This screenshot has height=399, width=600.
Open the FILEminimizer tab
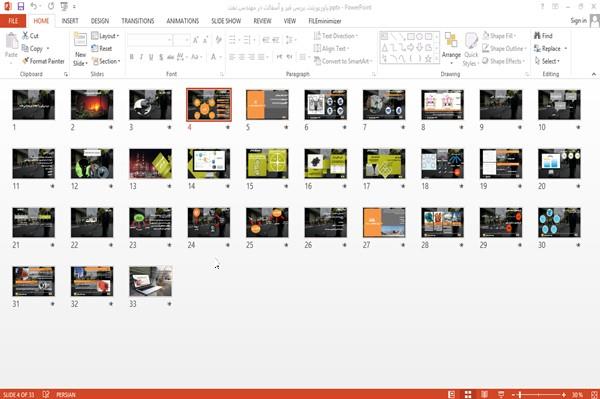[325, 21]
